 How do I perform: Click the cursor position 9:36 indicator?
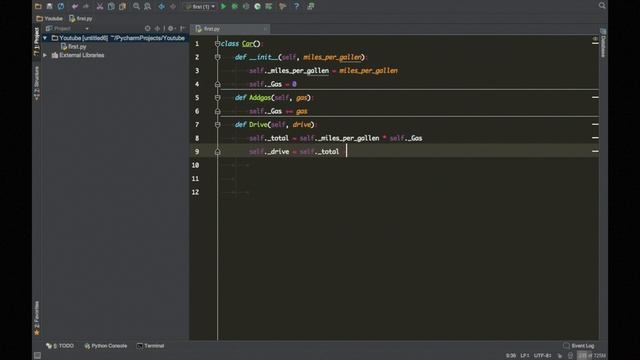coord(511,356)
